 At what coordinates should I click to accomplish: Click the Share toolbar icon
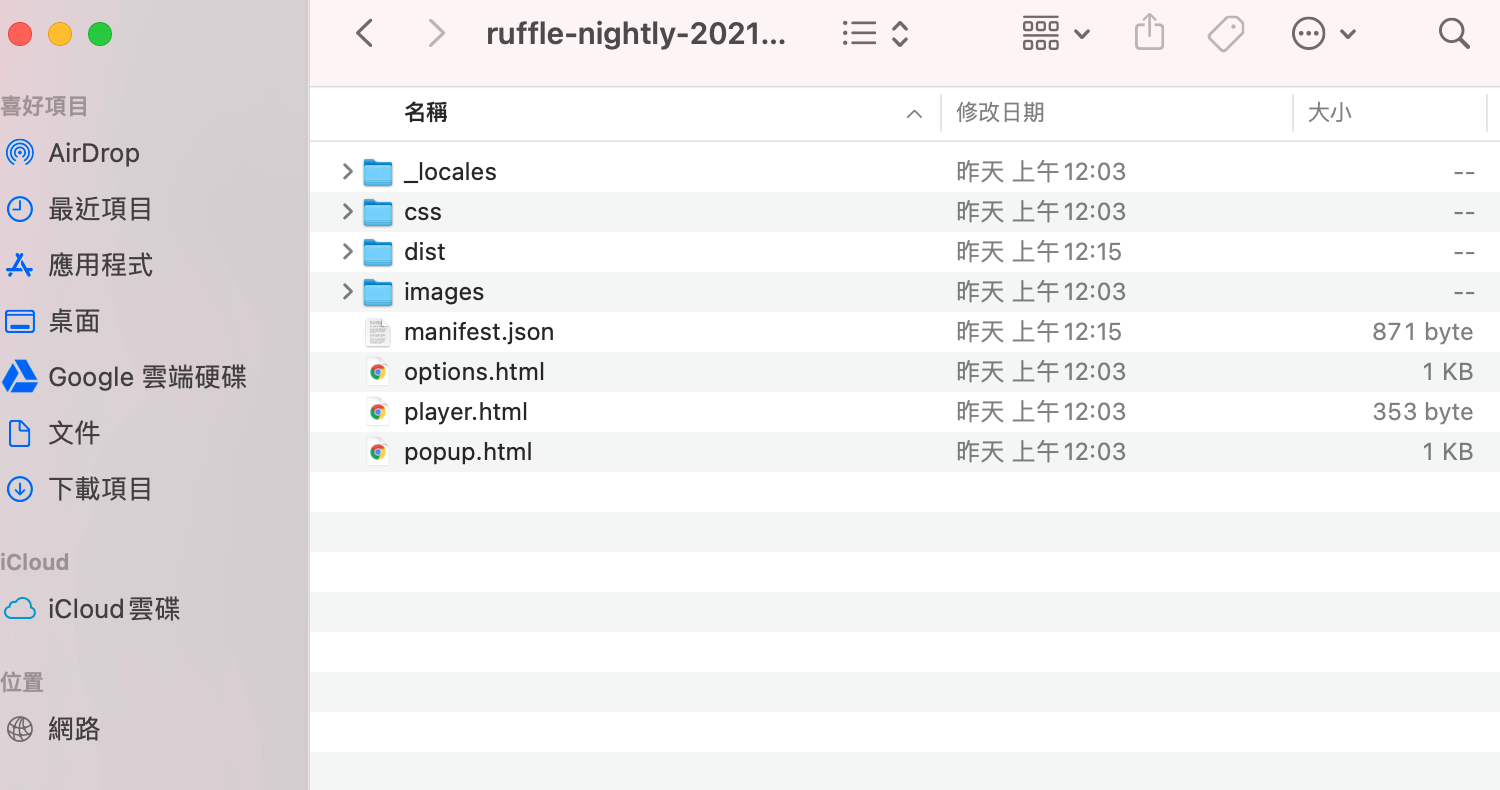[1150, 34]
